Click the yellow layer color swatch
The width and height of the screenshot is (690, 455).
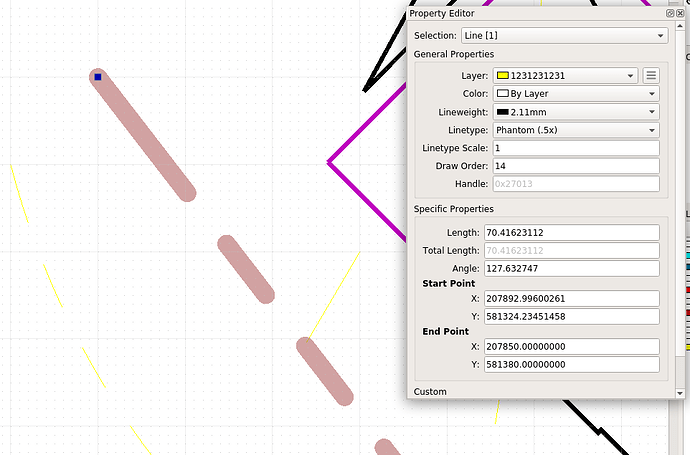503,76
